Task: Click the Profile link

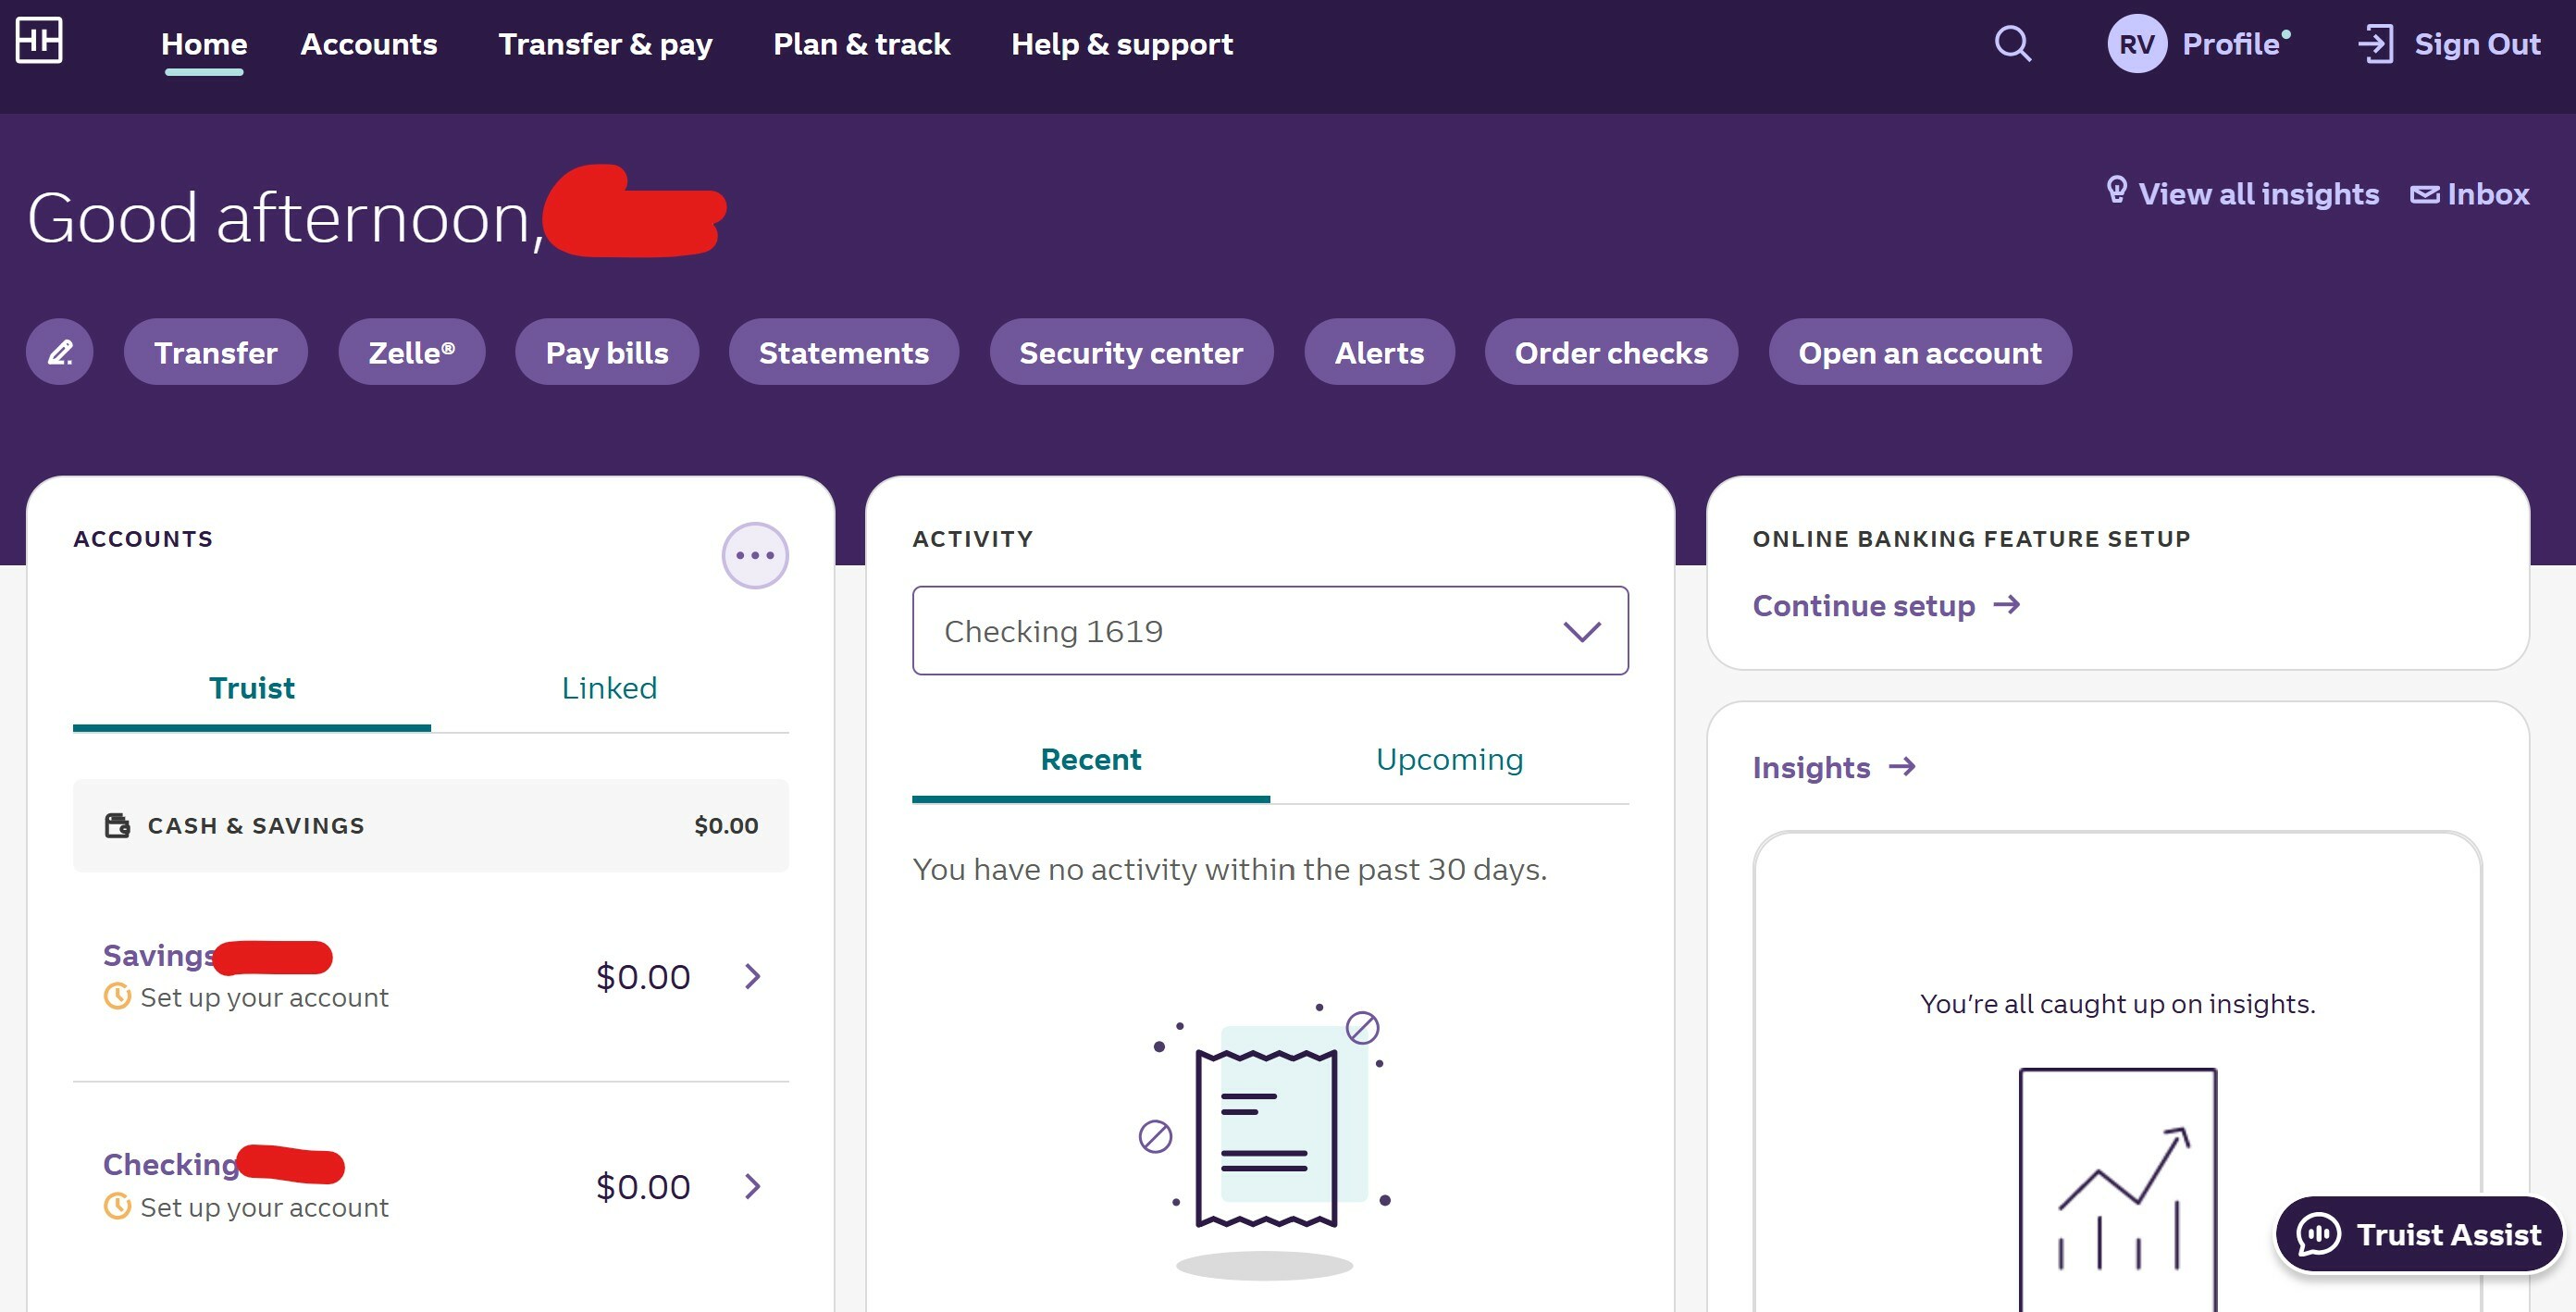Action: pyautogui.click(x=2230, y=44)
